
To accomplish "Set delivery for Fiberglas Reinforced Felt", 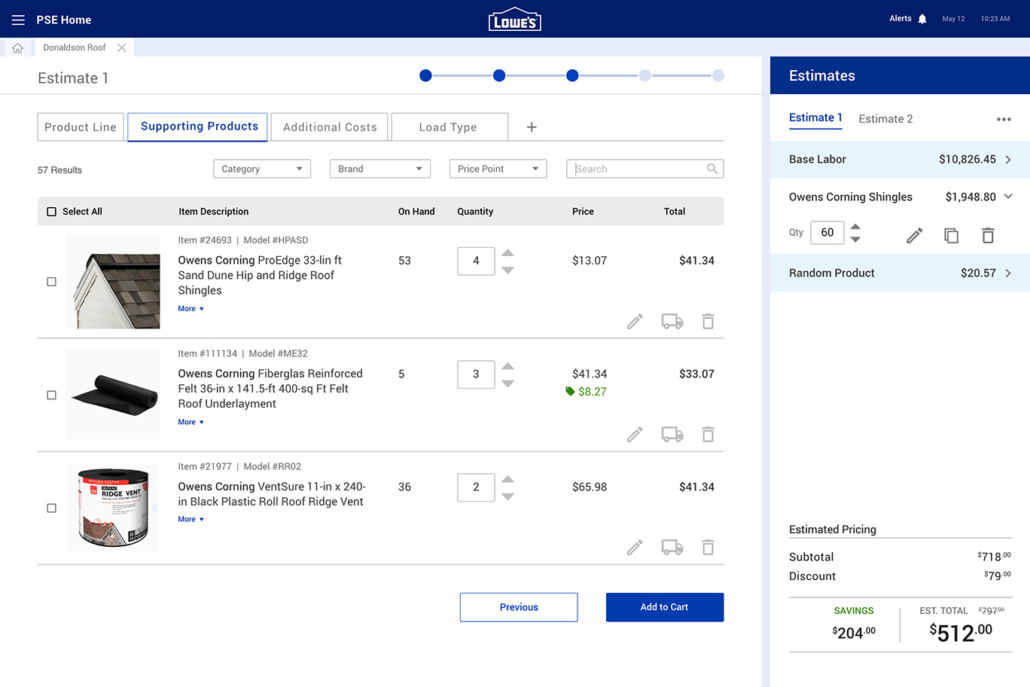I will click(672, 434).
